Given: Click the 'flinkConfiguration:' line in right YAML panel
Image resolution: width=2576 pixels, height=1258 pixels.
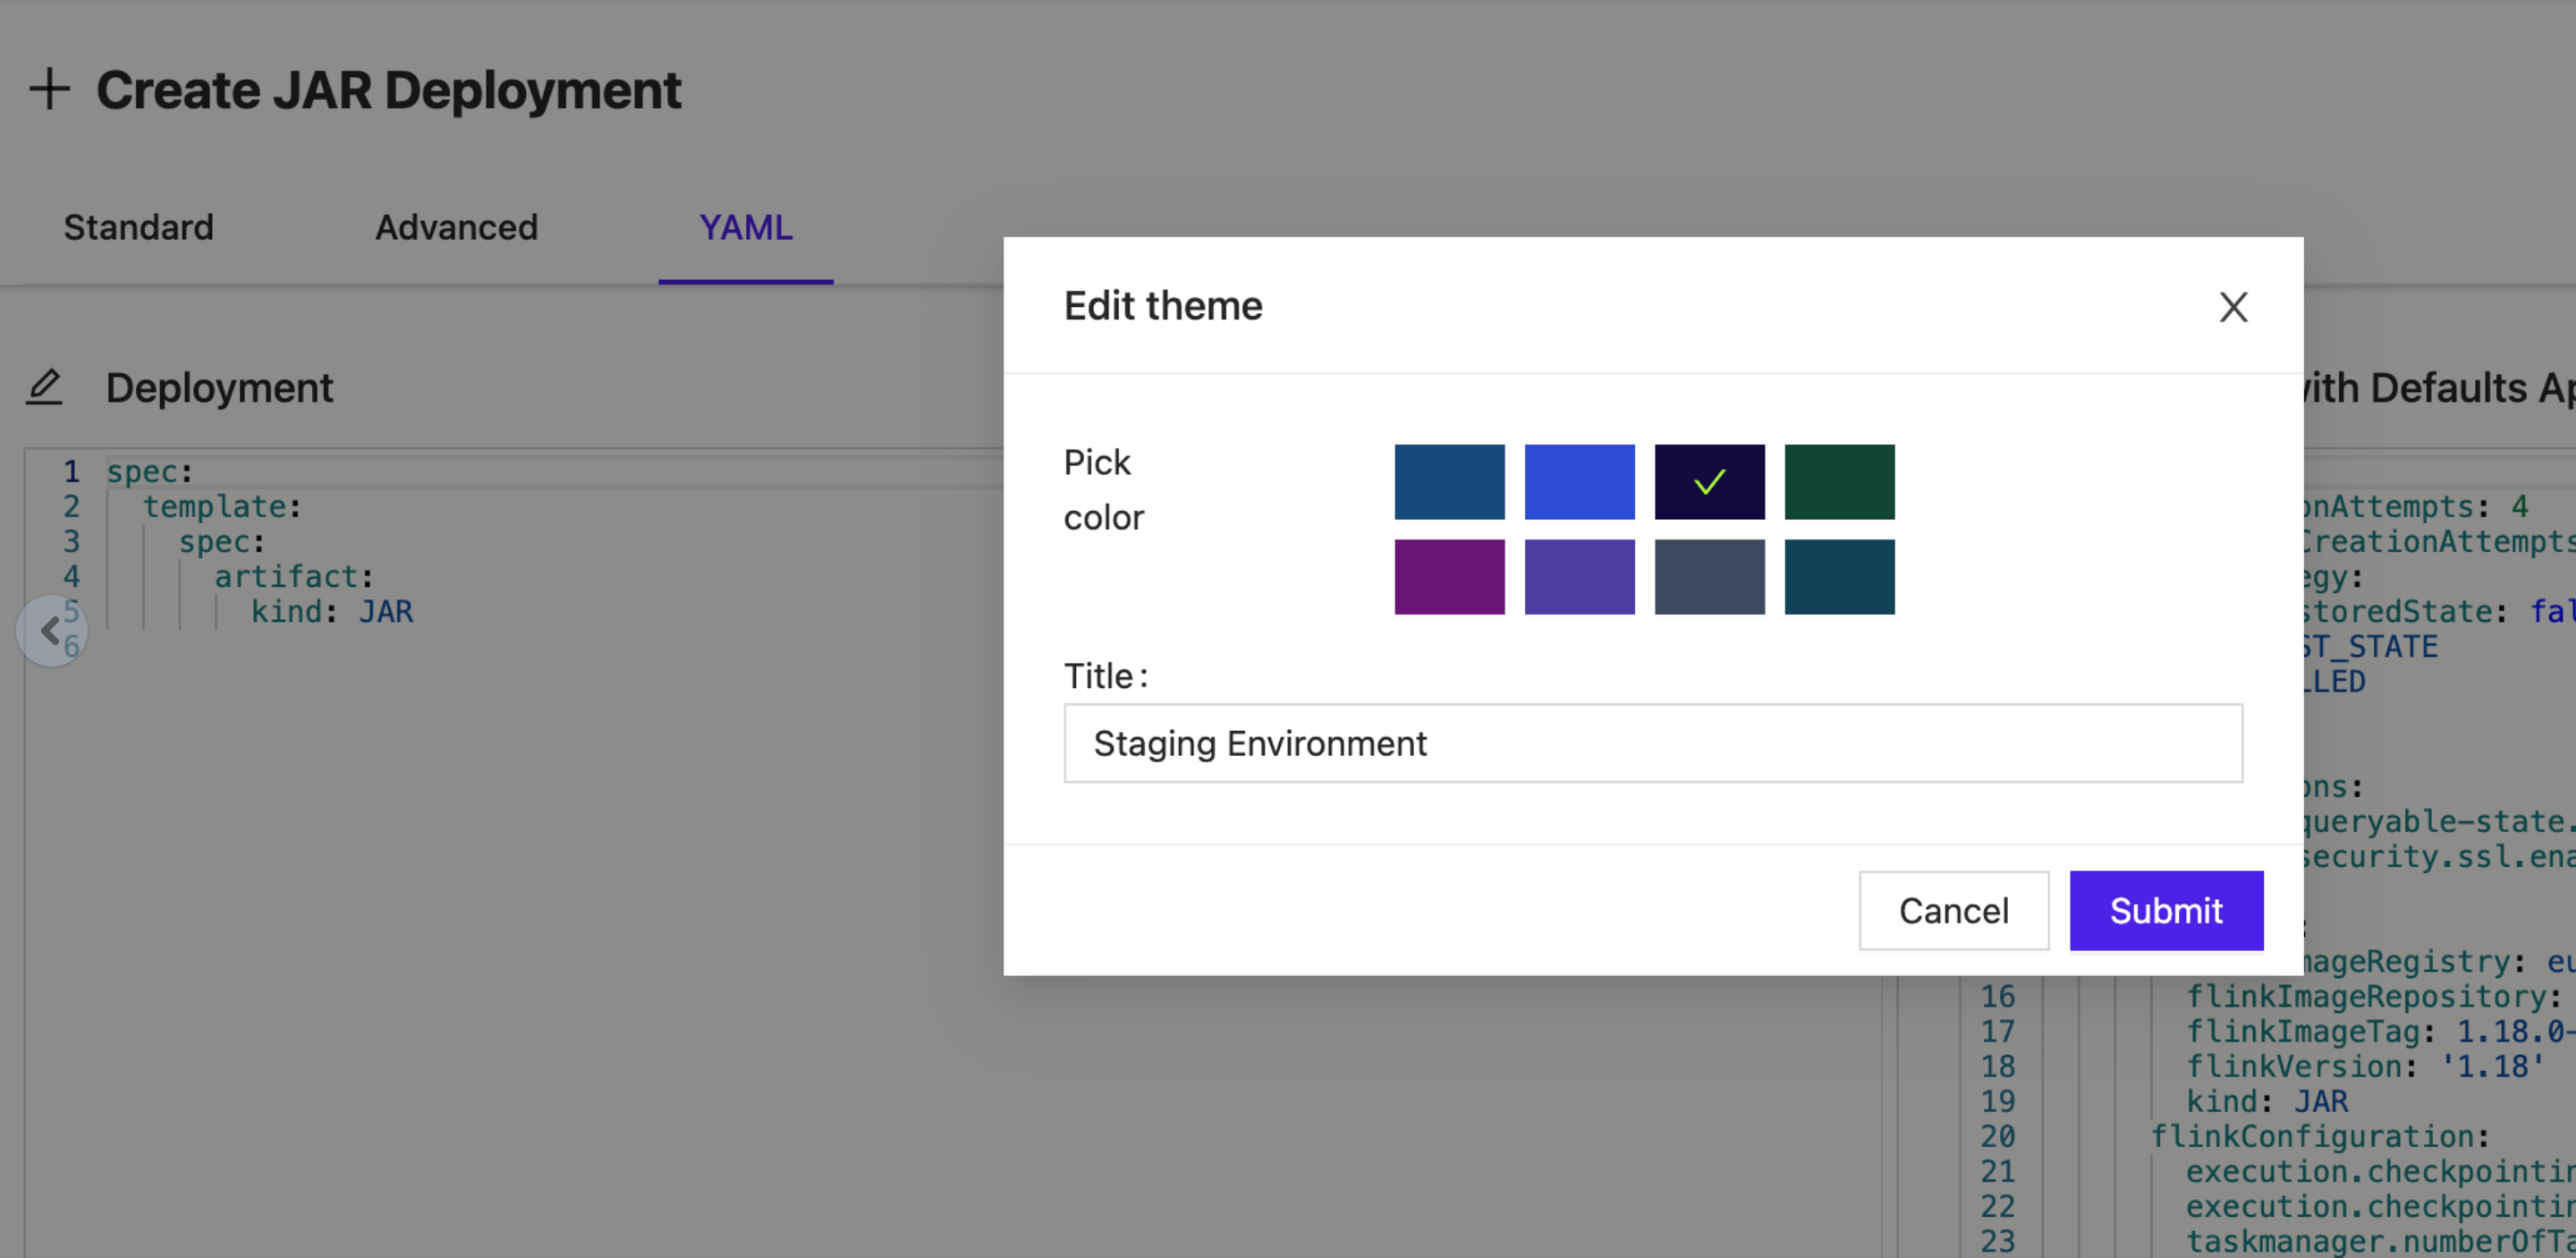Looking at the screenshot, I should [2320, 1136].
